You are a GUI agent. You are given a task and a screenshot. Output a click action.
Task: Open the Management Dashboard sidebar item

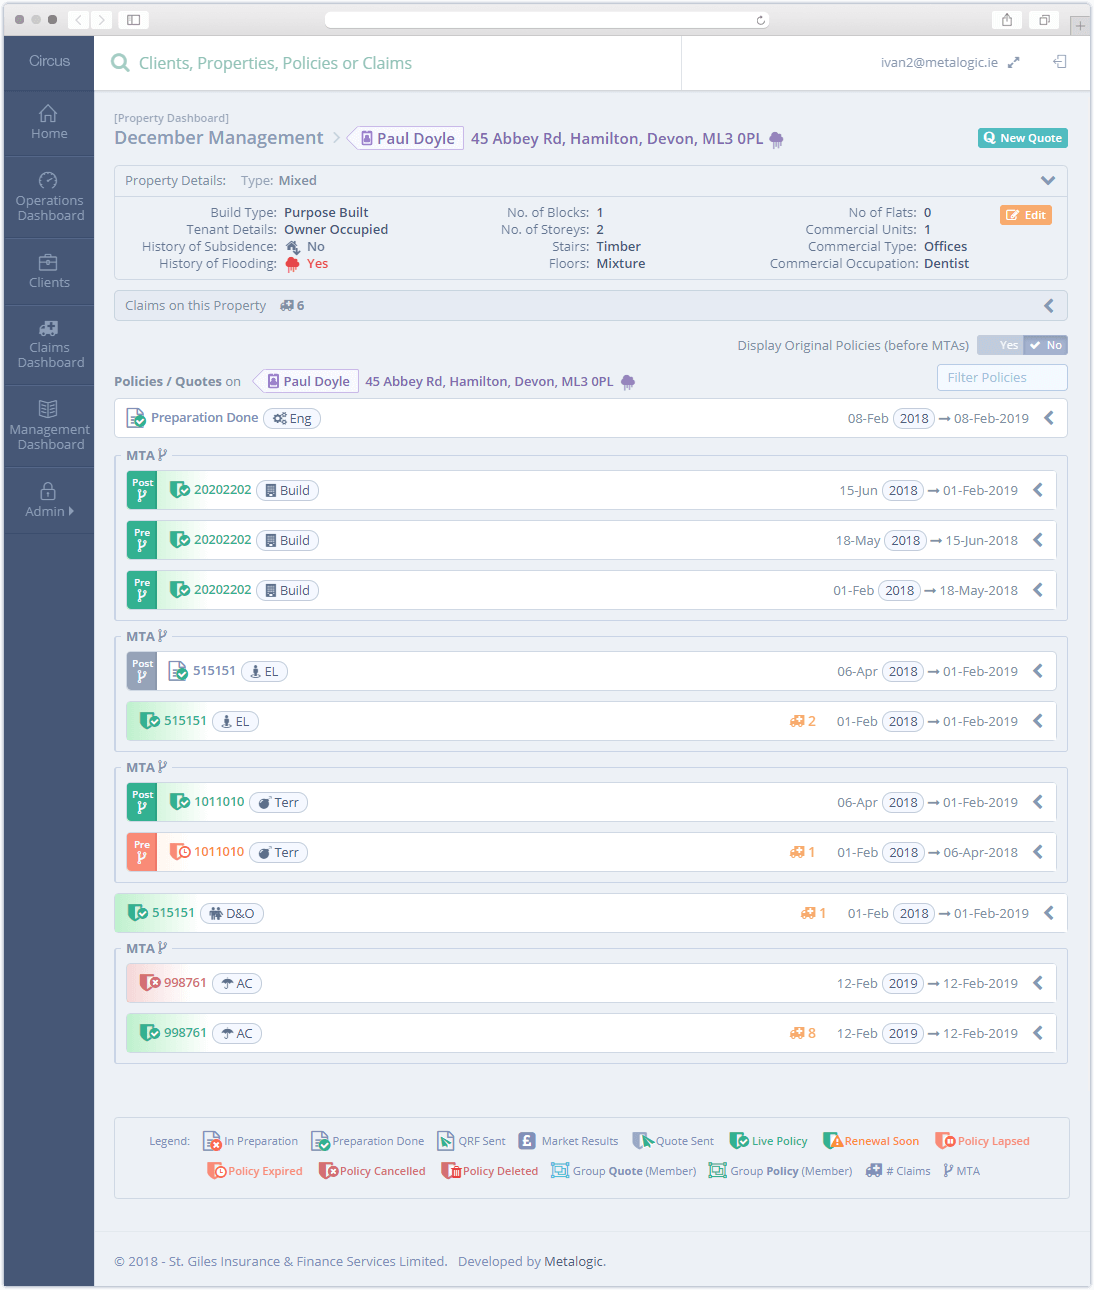50,426
